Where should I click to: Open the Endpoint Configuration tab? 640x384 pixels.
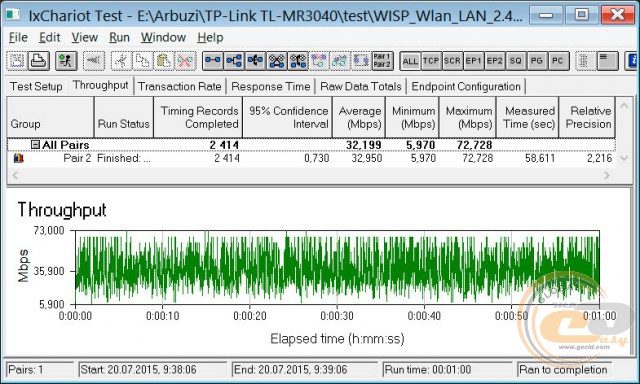click(466, 87)
